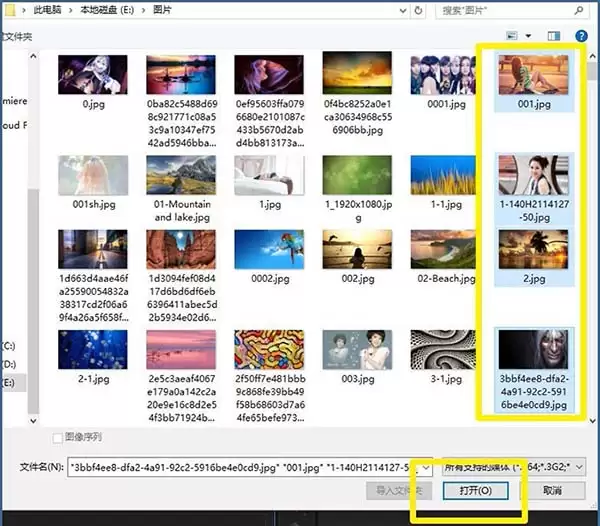600x526 pixels.
Task: Click the file name label 0001.jpg
Action: point(446,104)
